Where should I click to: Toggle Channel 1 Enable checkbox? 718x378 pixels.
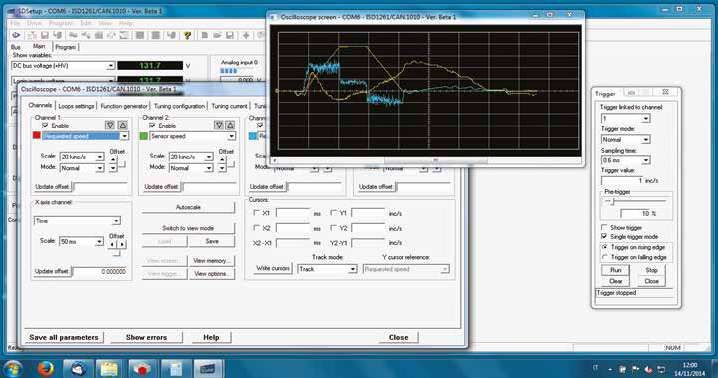(x=45, y=125)
